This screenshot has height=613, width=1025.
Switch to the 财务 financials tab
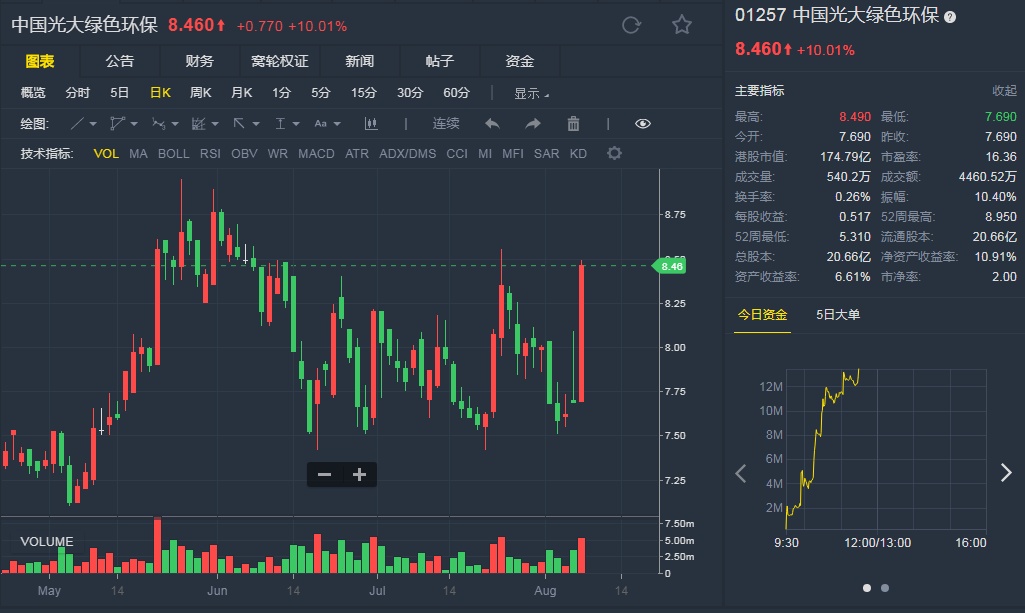pyautogui.click(x=199, y=61)
